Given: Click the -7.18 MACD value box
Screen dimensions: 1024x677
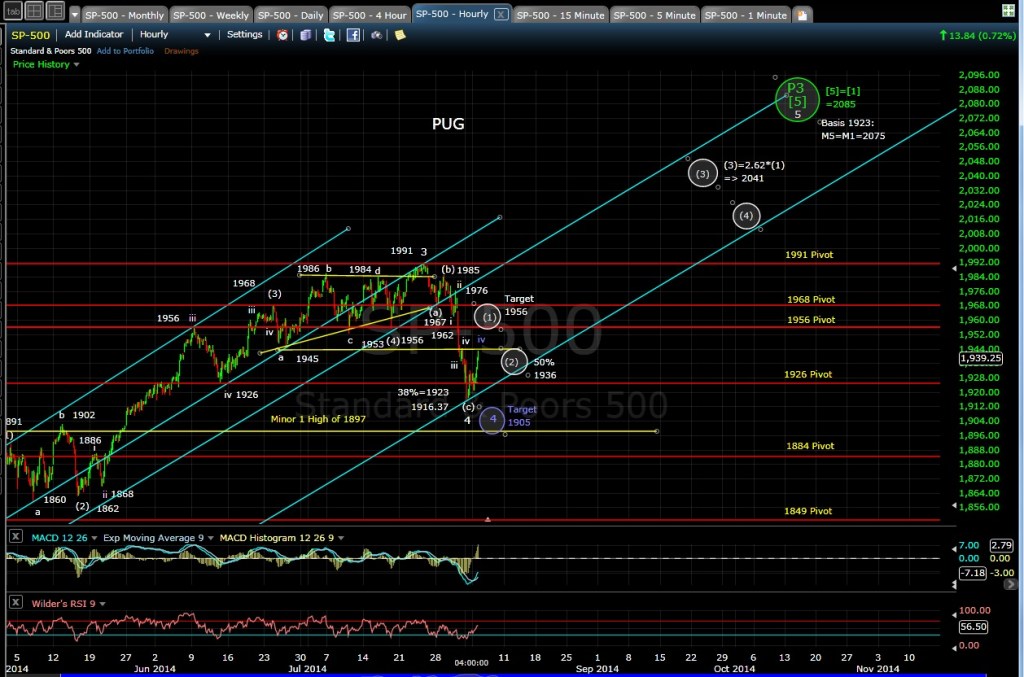Looking at the screenshot, I should (972, 573).
